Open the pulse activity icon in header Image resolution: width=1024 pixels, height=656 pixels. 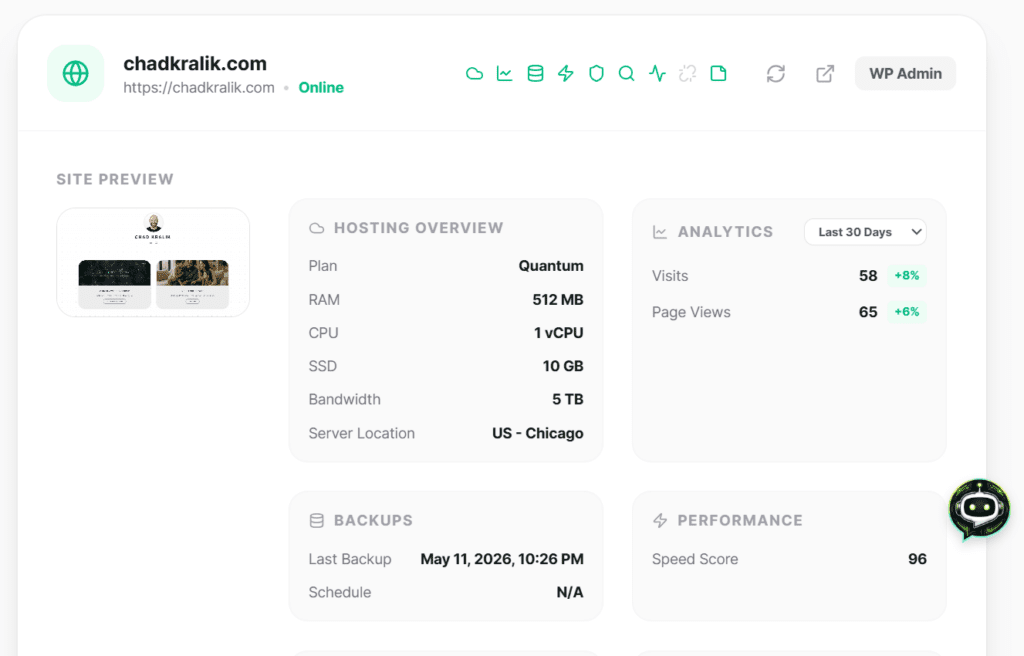coord(657,74)
